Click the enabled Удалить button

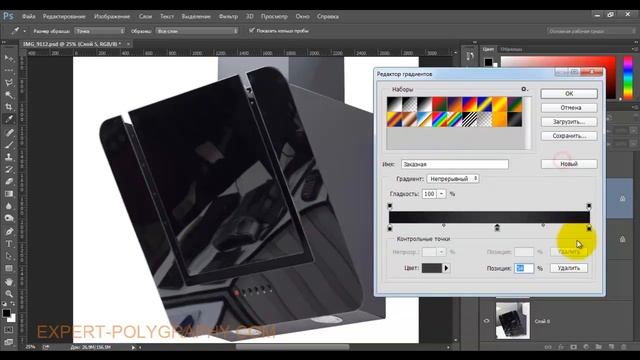click(569, 268)
